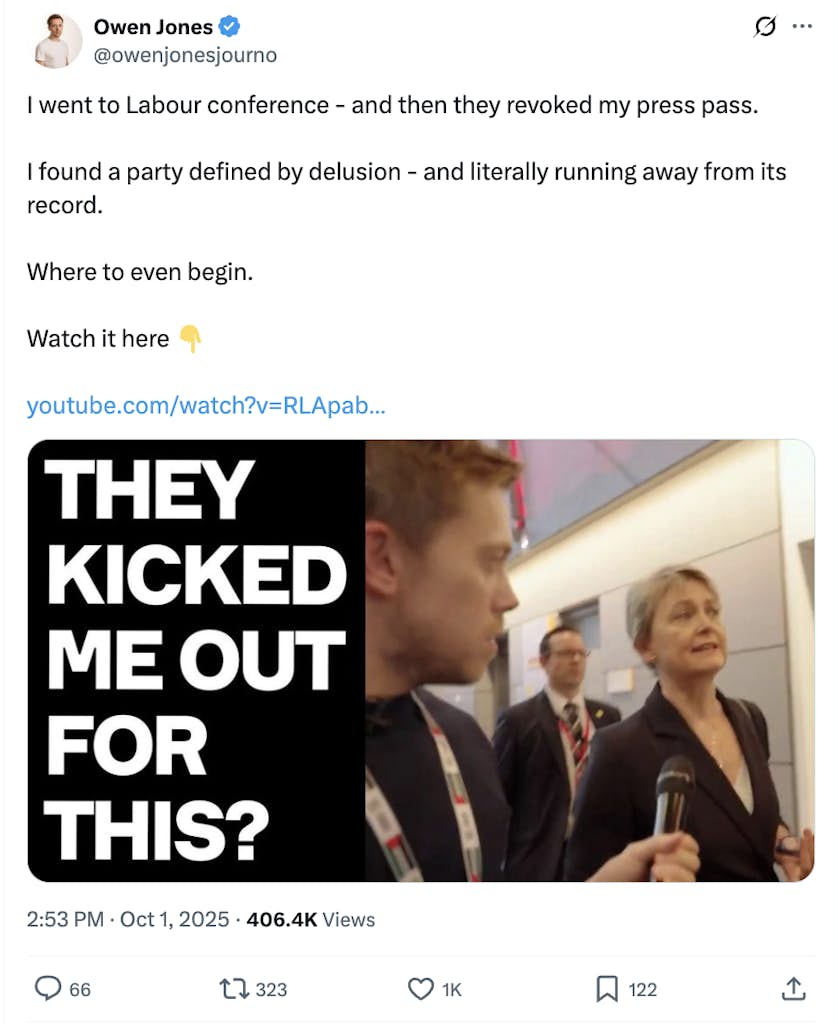Open the THEY KICKED ME OUT video card
The width and height of the screenshot is (838, 1024).
coord(421,660)
